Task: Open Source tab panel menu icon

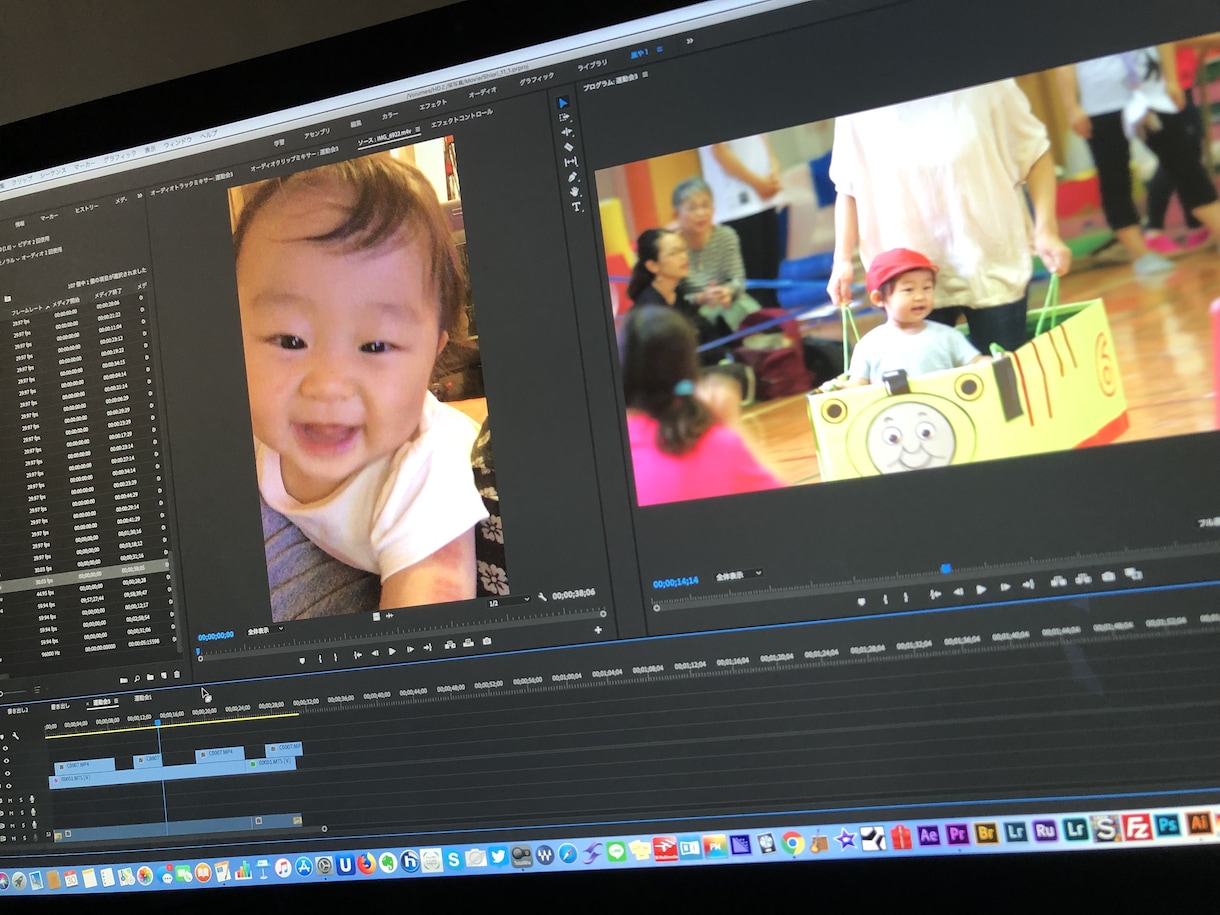Action: tap(418, 131)
